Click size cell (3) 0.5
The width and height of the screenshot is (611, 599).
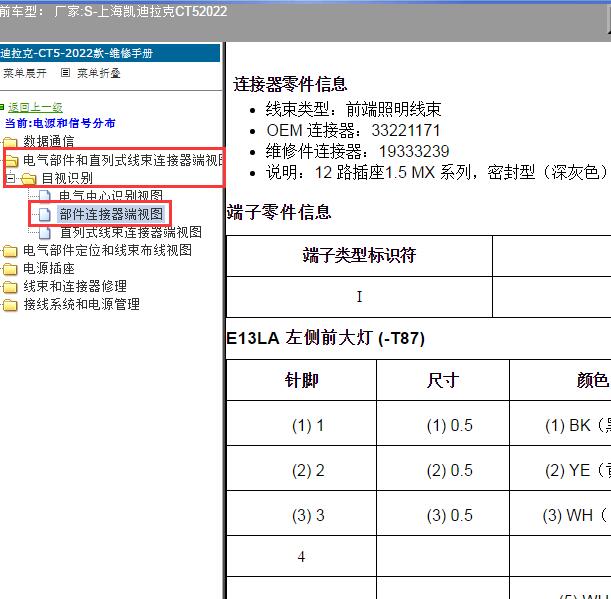[443, 513]
